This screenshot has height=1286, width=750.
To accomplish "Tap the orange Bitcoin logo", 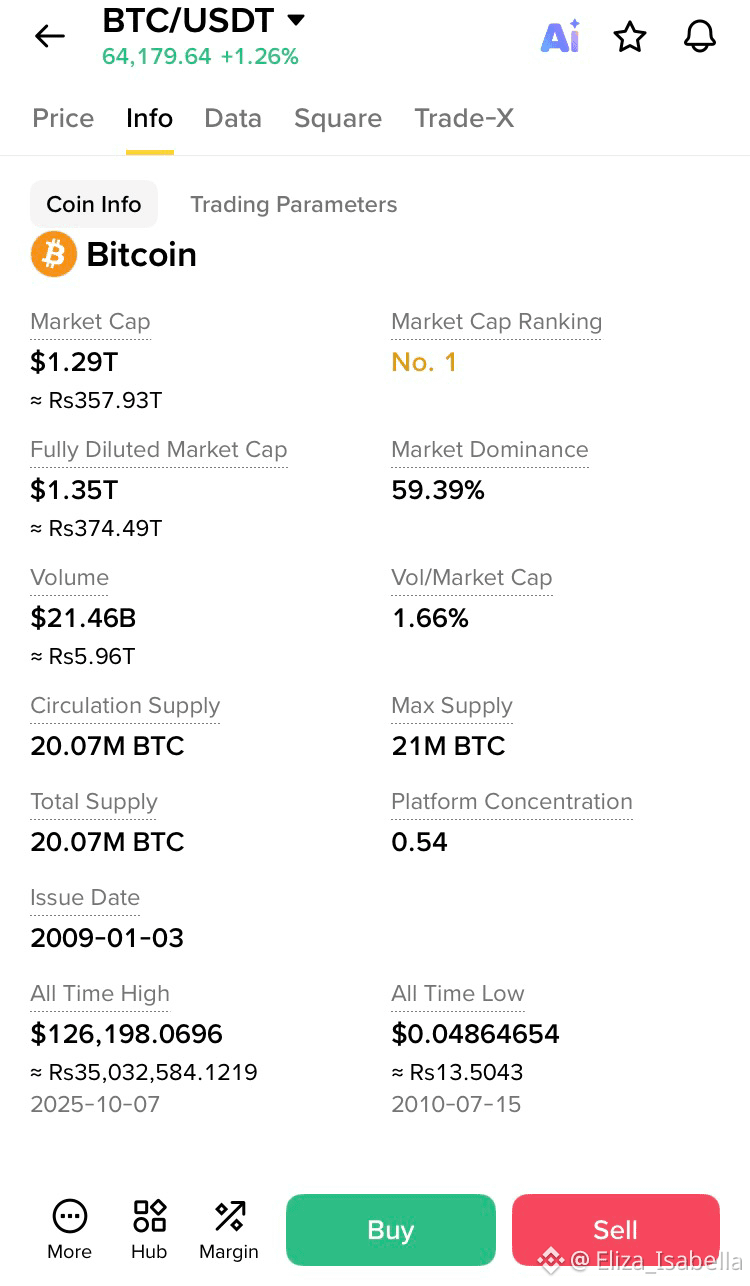I will 54,254.
